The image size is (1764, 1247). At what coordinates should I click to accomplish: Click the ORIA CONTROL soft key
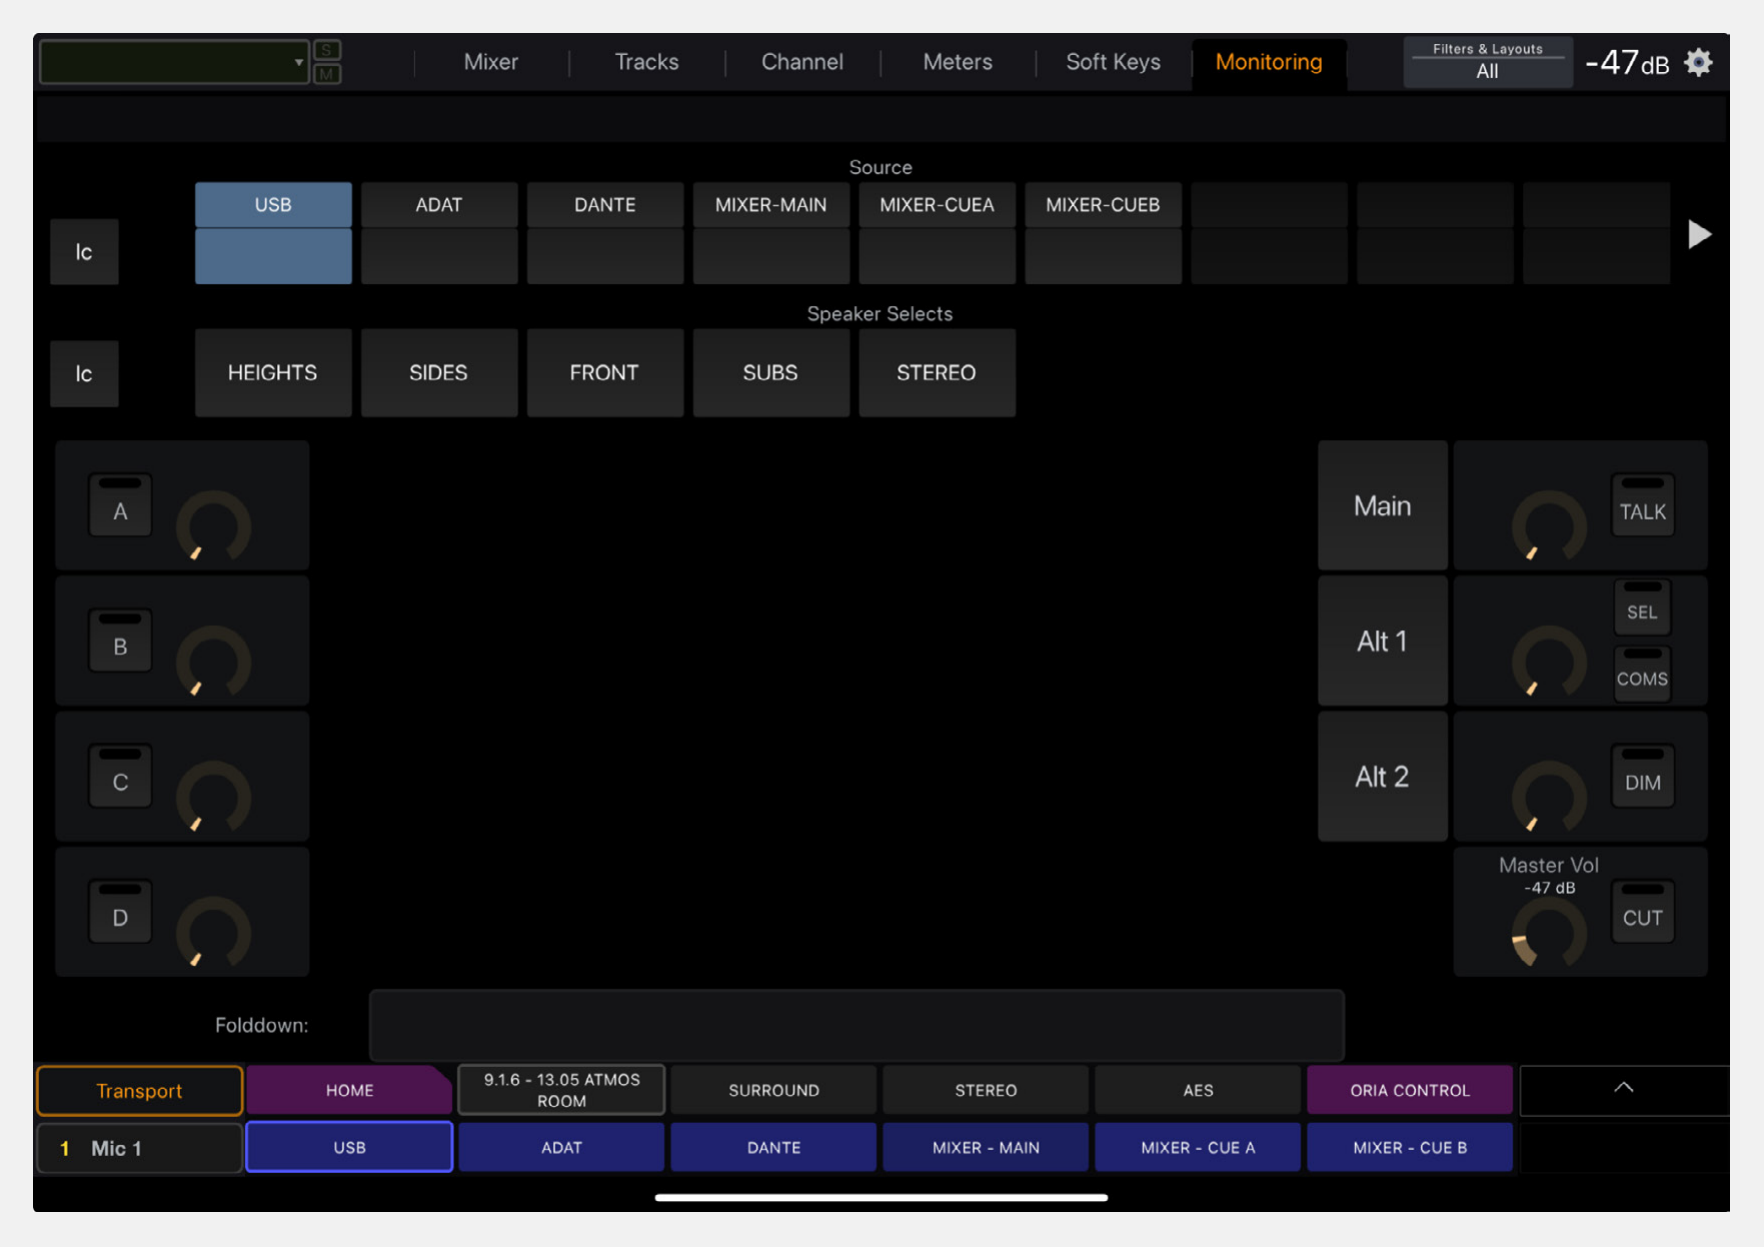(x=1410, y=1090)
